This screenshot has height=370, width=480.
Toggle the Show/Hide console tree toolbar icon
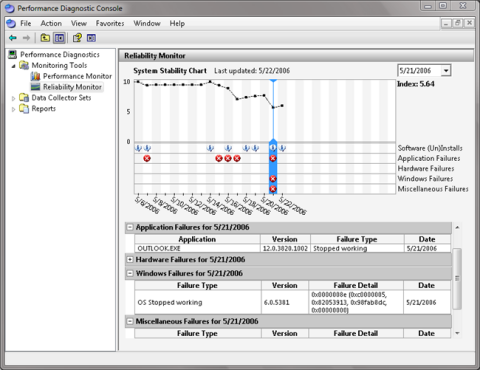pos(59,38)
